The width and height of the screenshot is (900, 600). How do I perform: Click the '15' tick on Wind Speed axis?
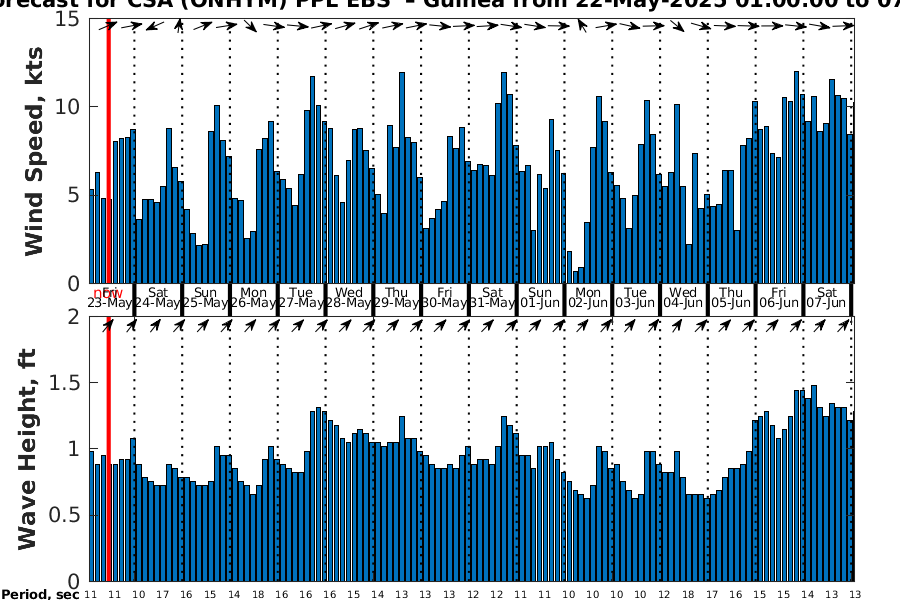click(x=67, y=19)
